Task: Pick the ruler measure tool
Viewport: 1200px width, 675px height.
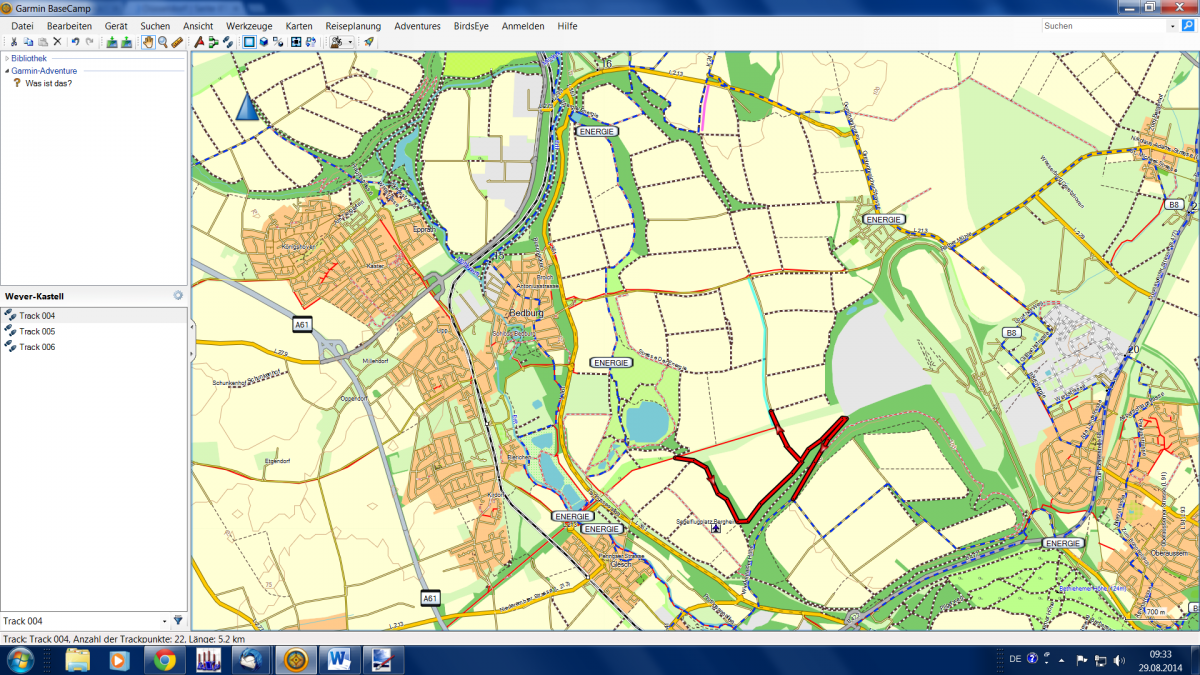Action: click(177, 42)
